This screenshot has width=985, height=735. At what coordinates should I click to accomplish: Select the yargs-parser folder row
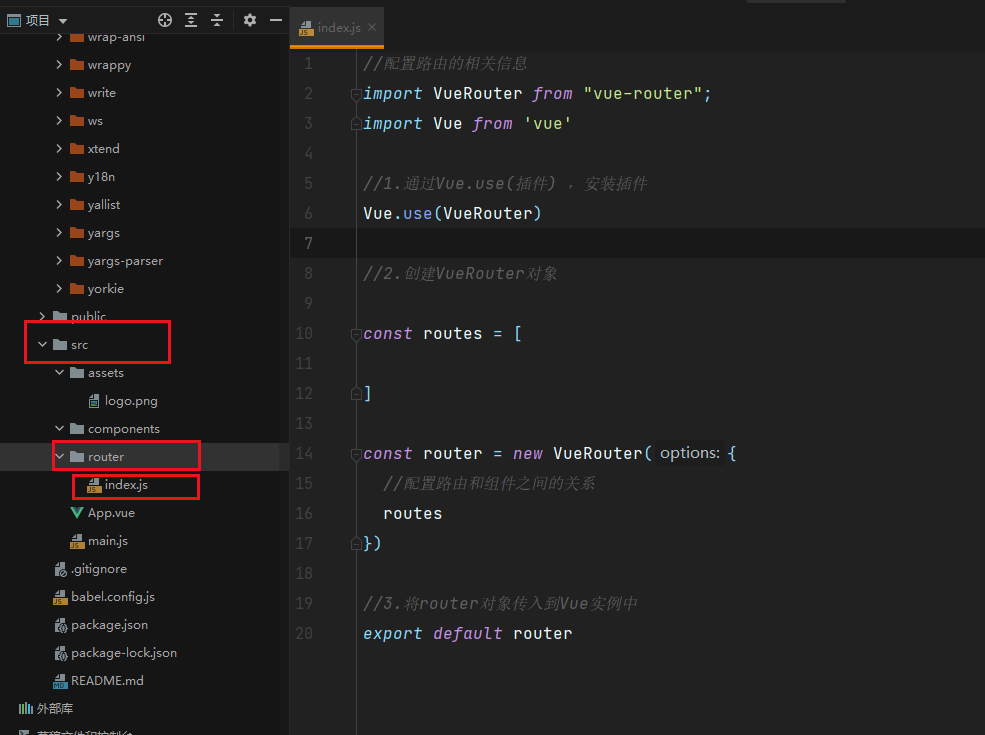[x=144, y=261]
